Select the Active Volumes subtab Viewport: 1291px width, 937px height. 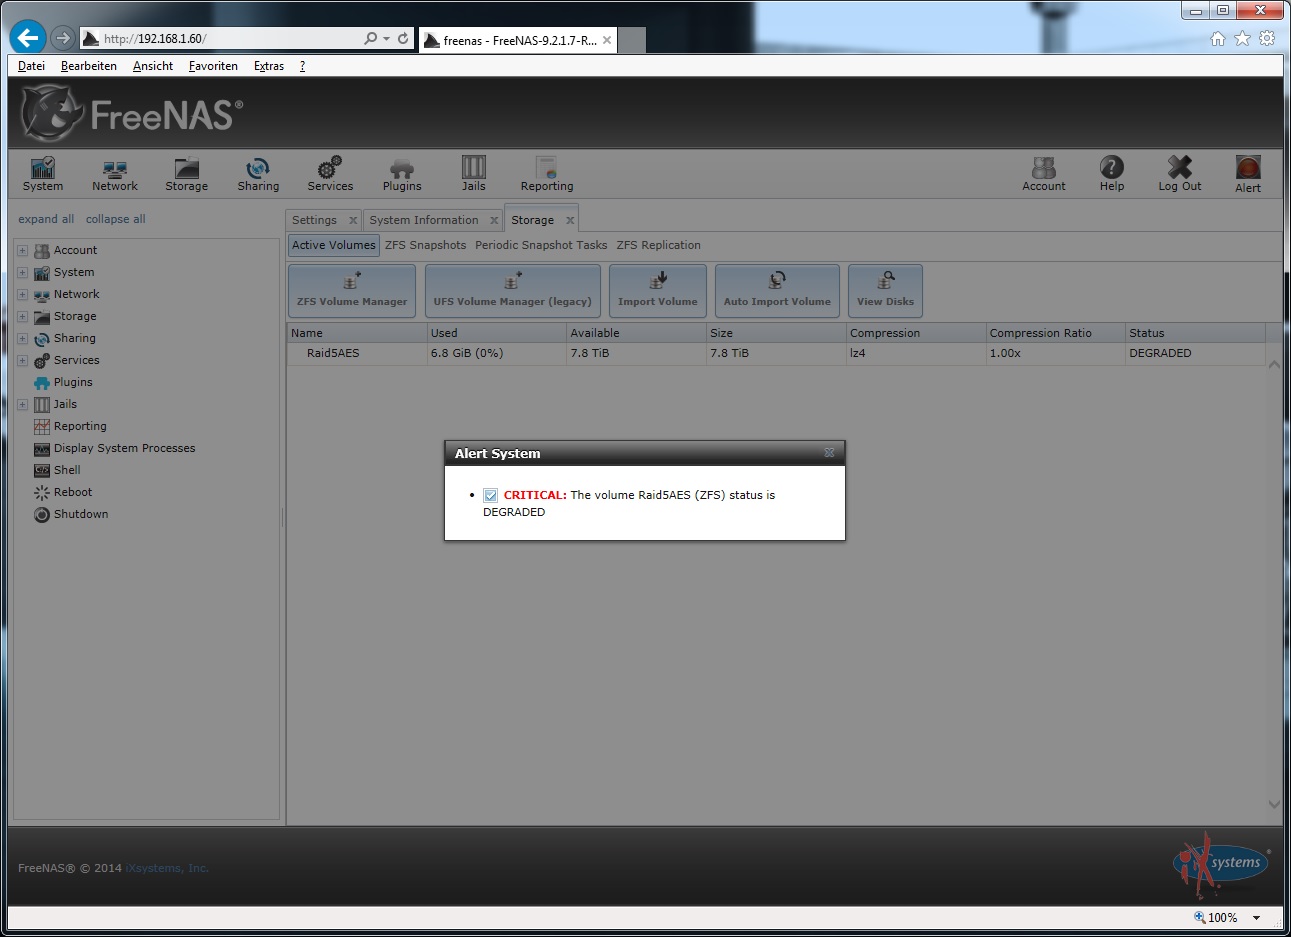(334, 245)
